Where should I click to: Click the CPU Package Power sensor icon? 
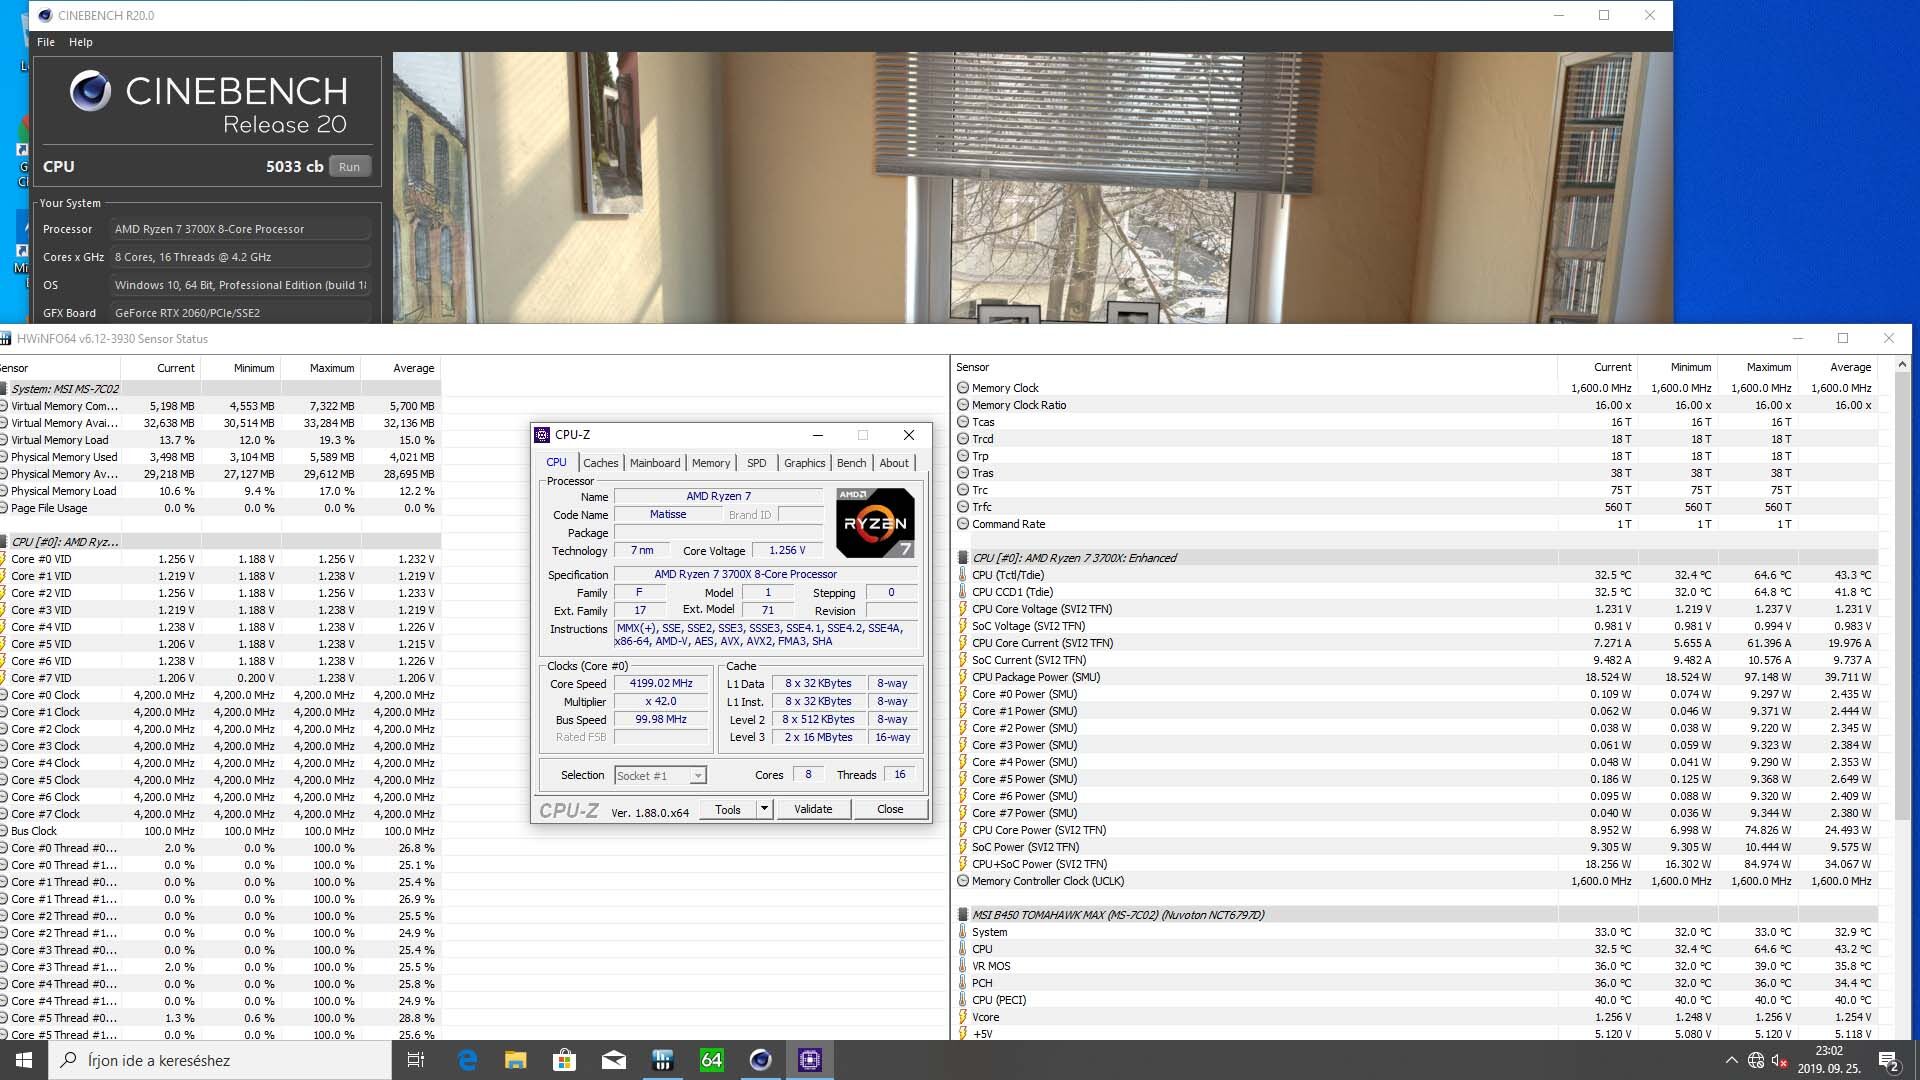coord(963,677)
